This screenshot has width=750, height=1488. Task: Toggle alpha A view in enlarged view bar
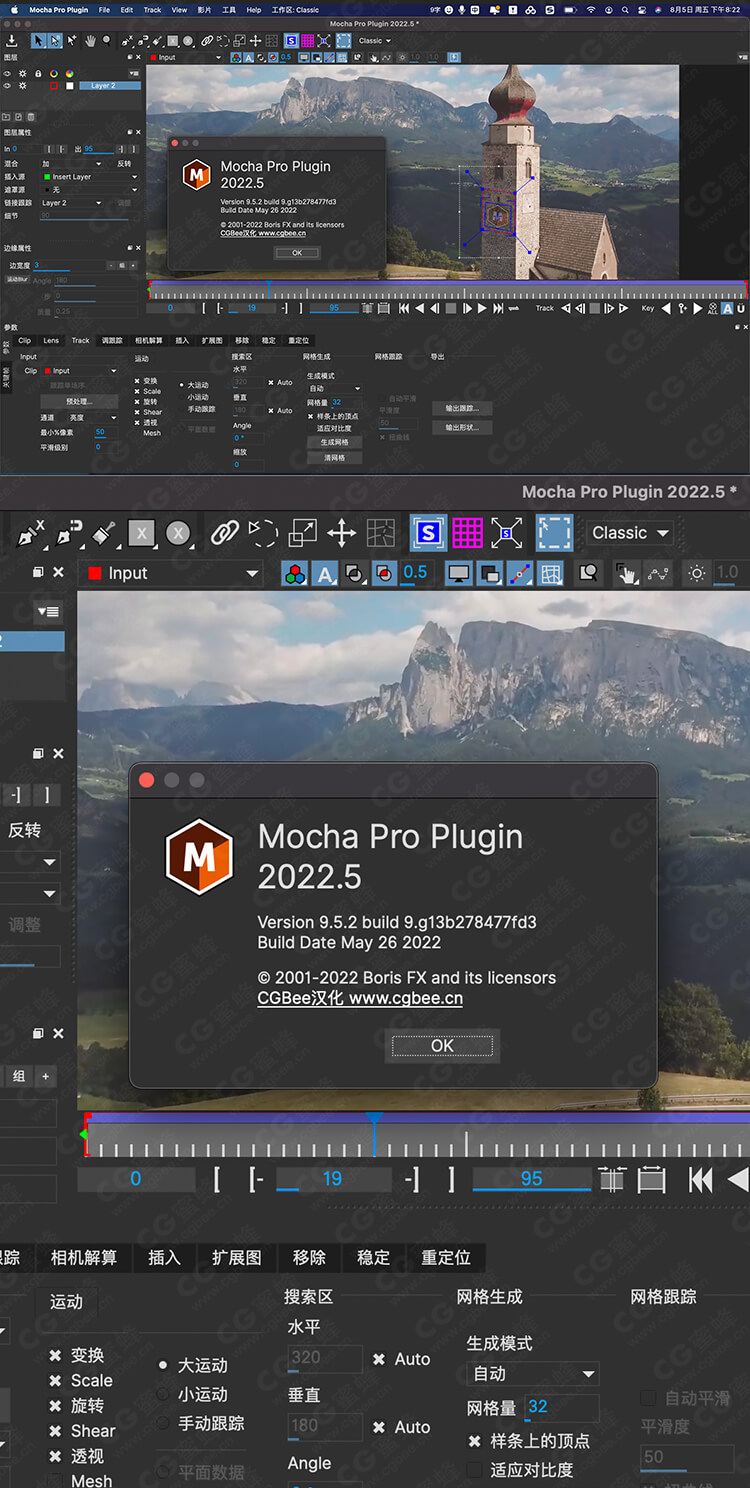click(x=325, y=573)
